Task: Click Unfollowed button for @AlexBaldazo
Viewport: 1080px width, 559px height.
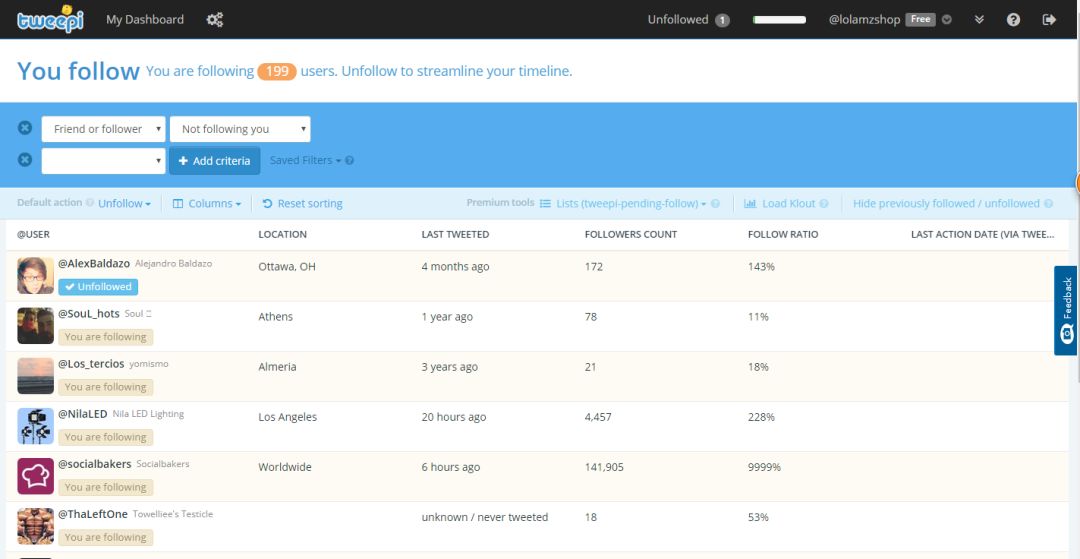Action: (x=98, y=286)
